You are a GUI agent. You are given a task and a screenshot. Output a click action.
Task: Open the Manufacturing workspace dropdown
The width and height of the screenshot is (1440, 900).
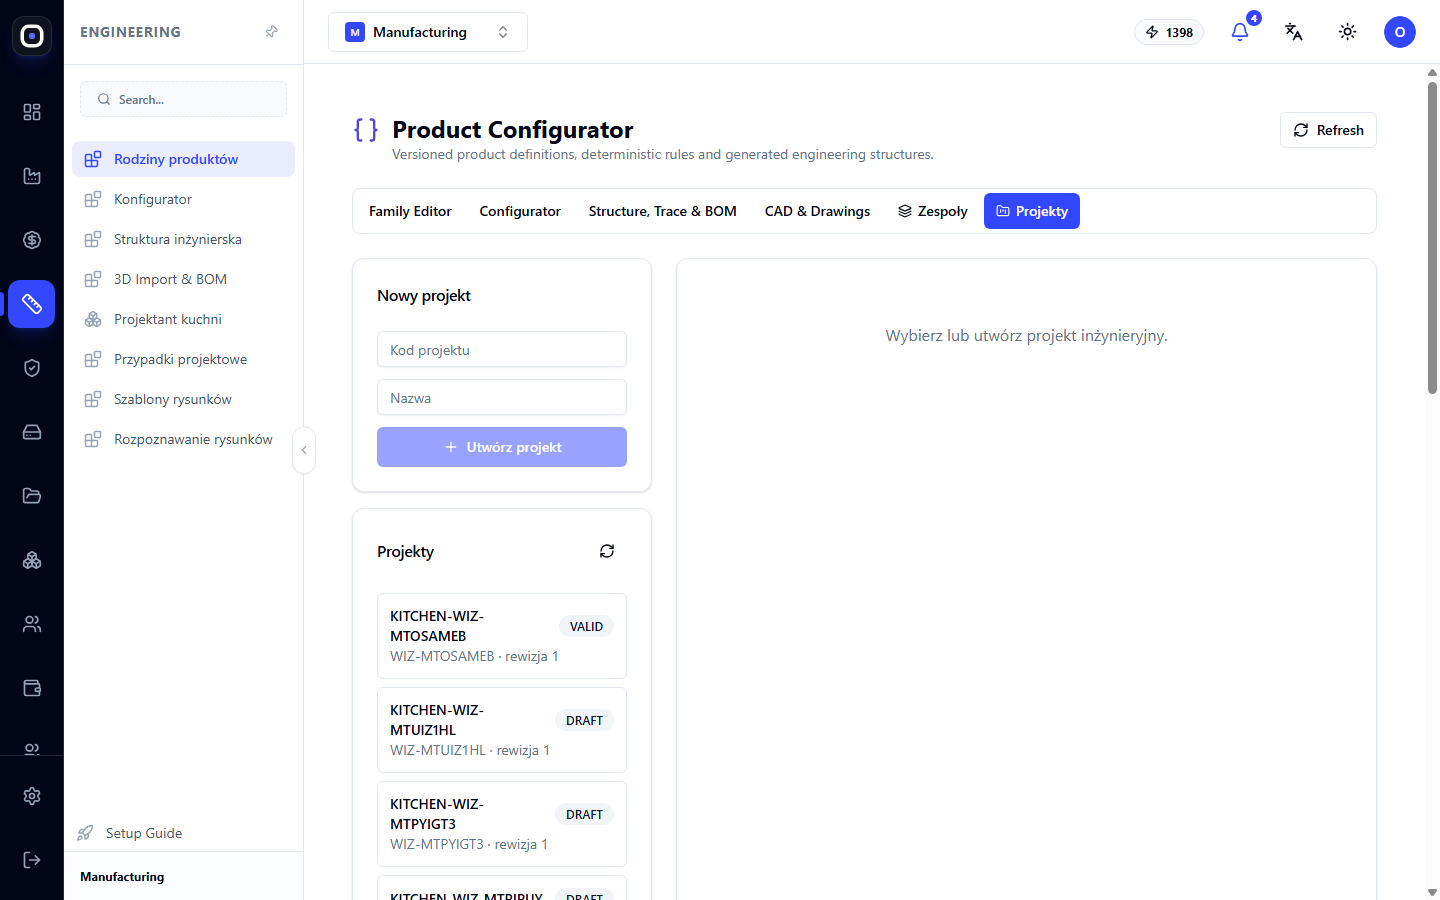[428, 32]
